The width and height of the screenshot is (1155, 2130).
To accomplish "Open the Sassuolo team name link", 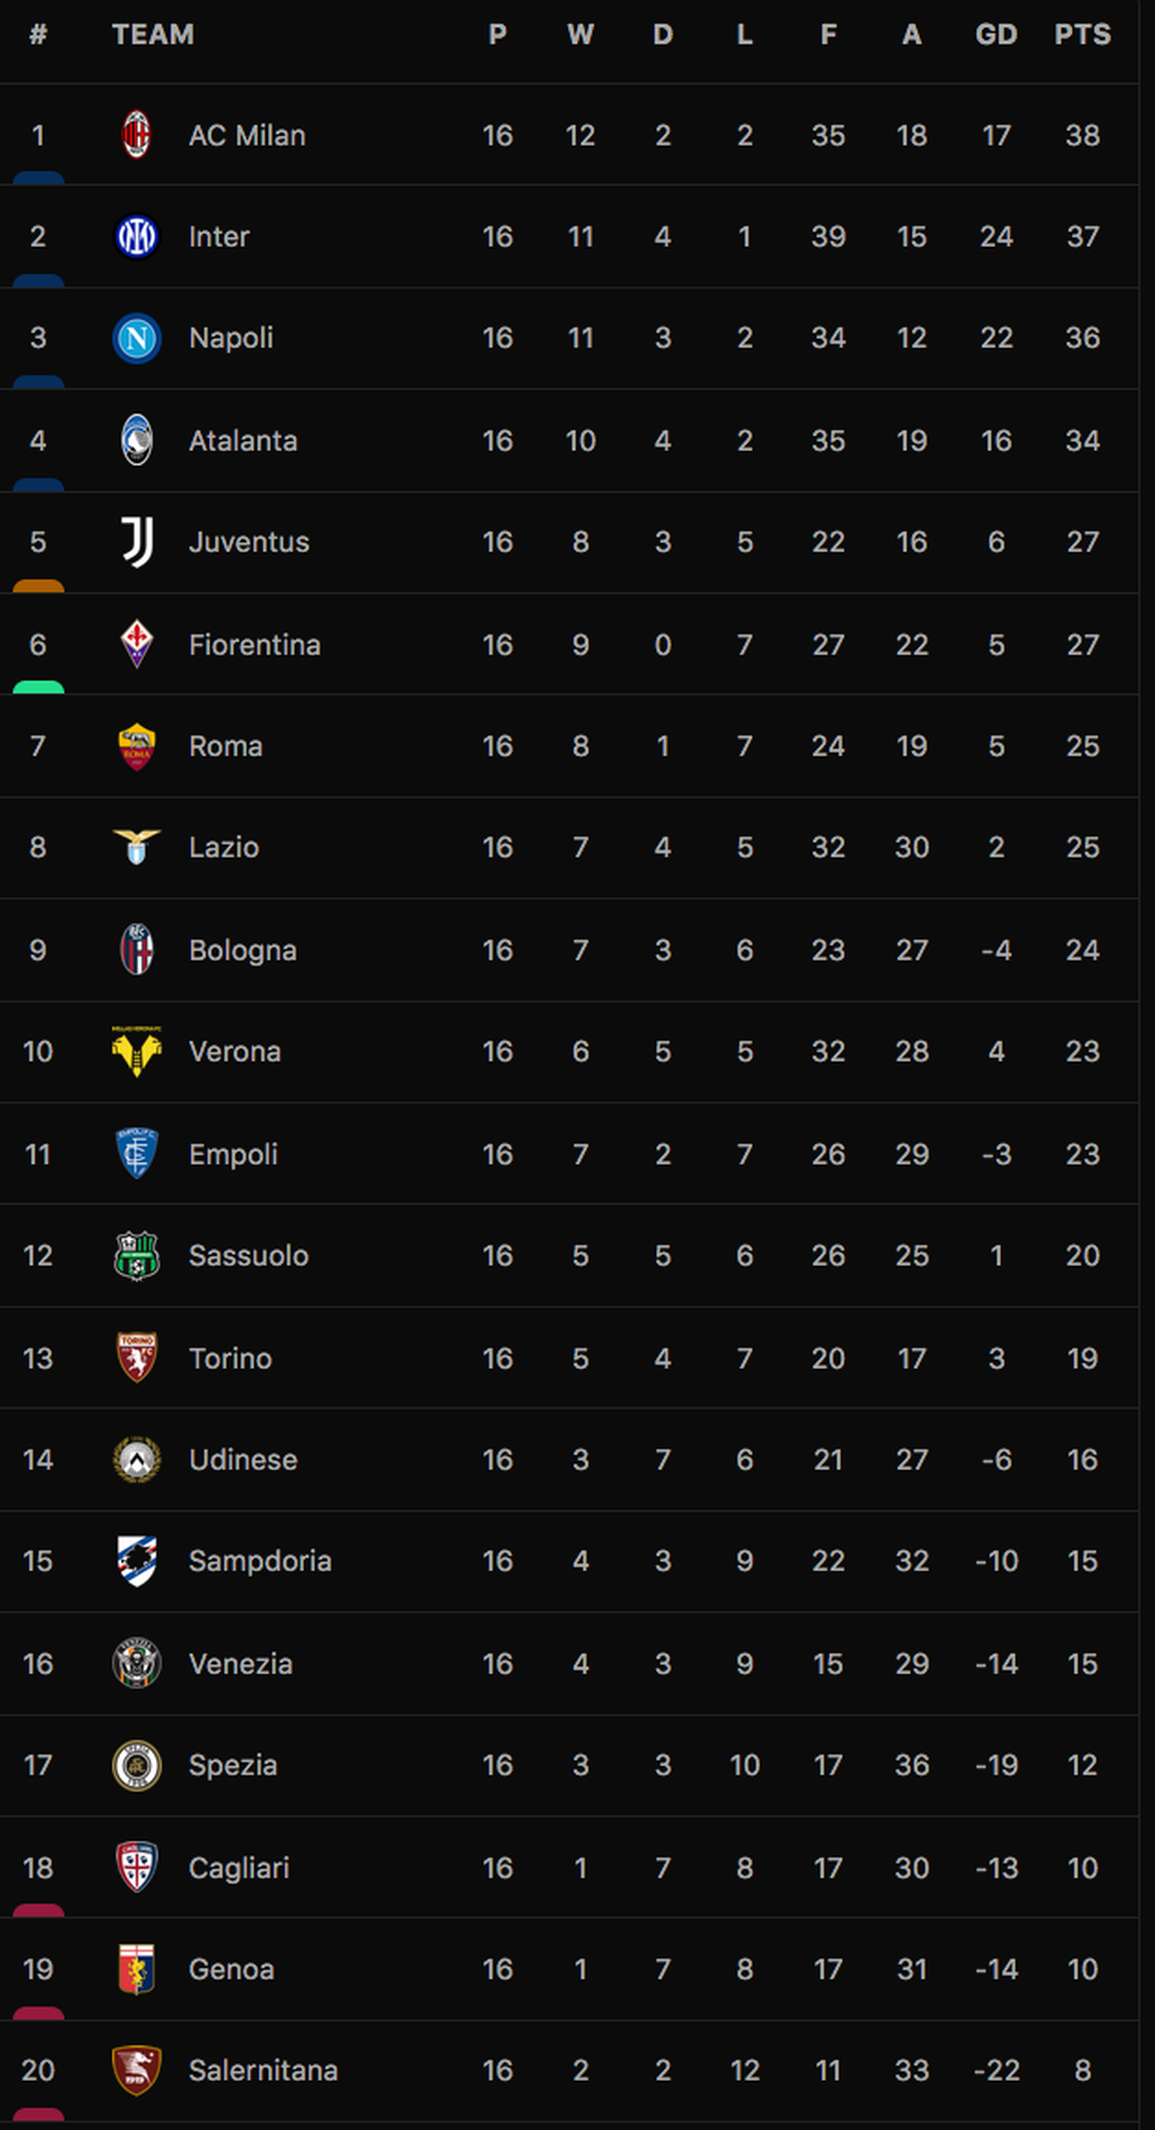I will click(x=249, y=1256).
